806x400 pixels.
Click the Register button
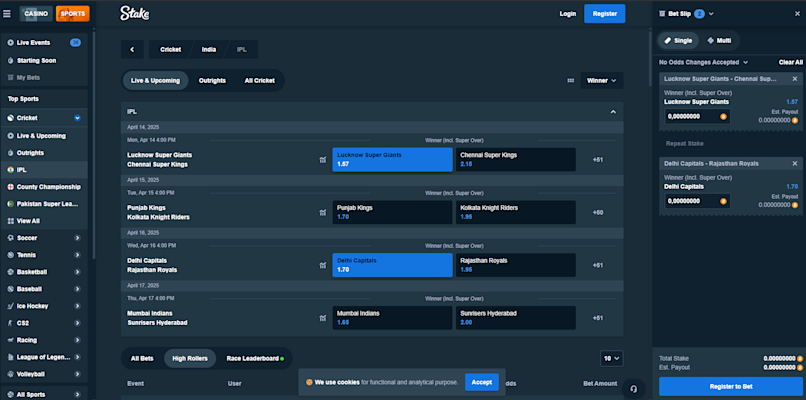604,14
